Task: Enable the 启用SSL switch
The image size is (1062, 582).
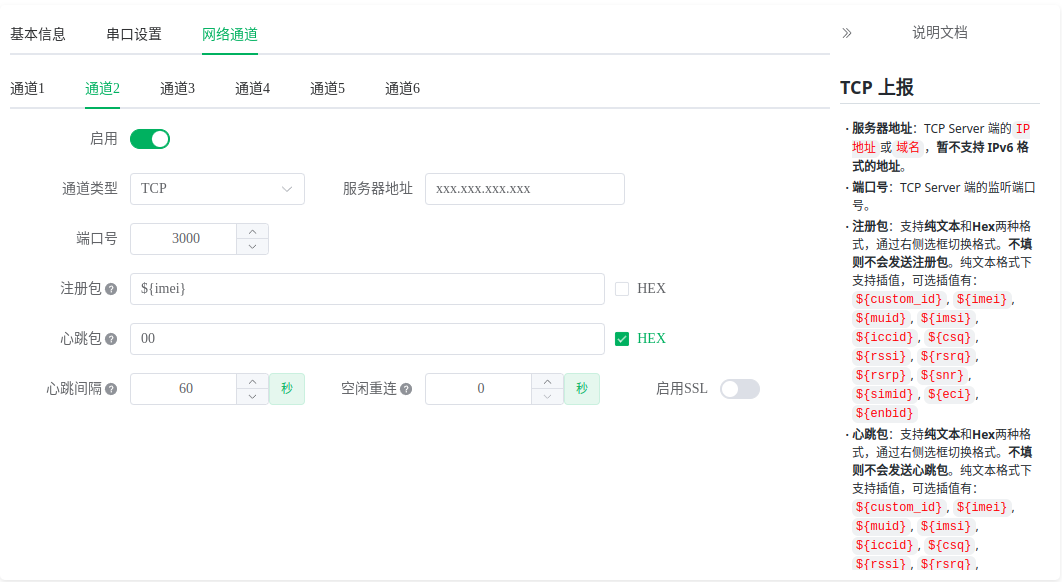Action: tap(740, 389)
